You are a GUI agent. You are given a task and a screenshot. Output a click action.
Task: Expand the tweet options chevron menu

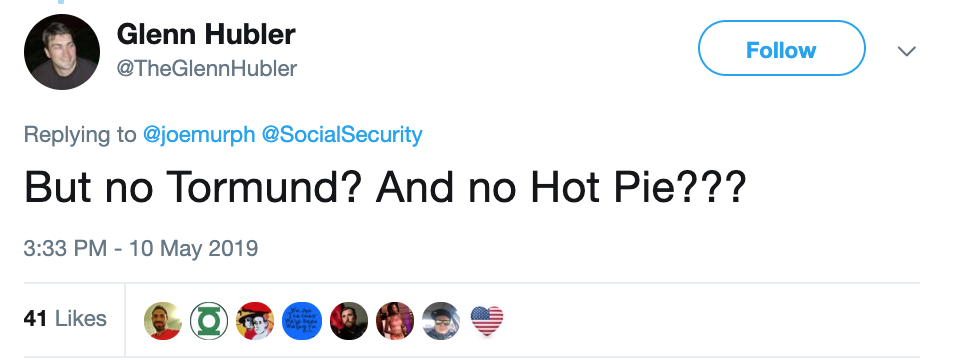point(907,51)
